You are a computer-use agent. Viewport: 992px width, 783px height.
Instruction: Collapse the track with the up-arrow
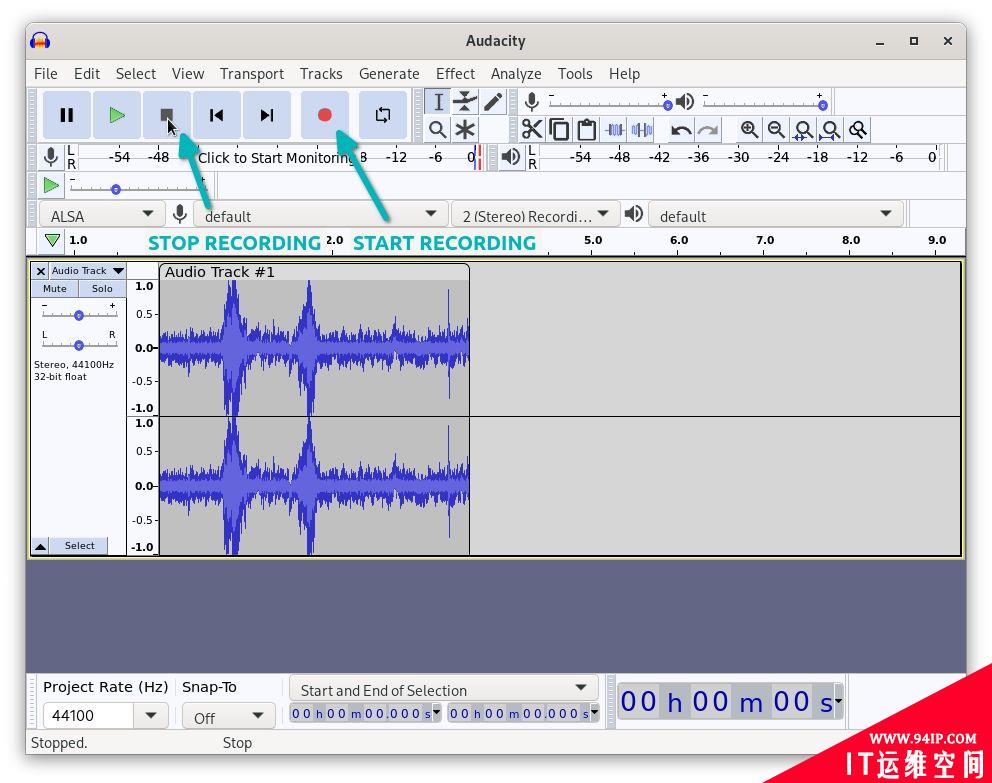click(40, 546)
